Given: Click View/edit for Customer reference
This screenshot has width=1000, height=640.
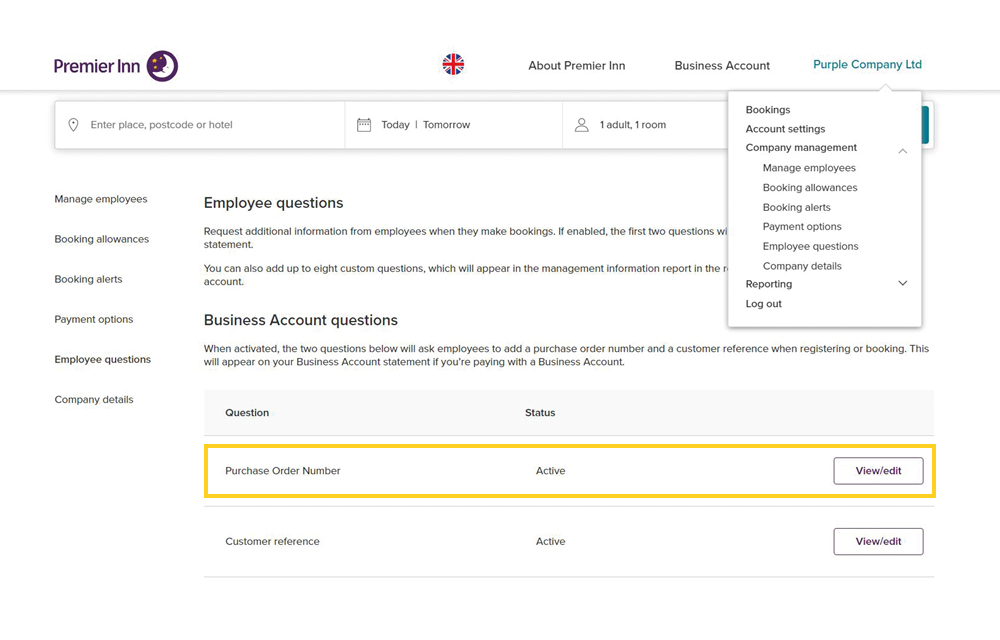Looking at the screenshot, I should [878, 541].
